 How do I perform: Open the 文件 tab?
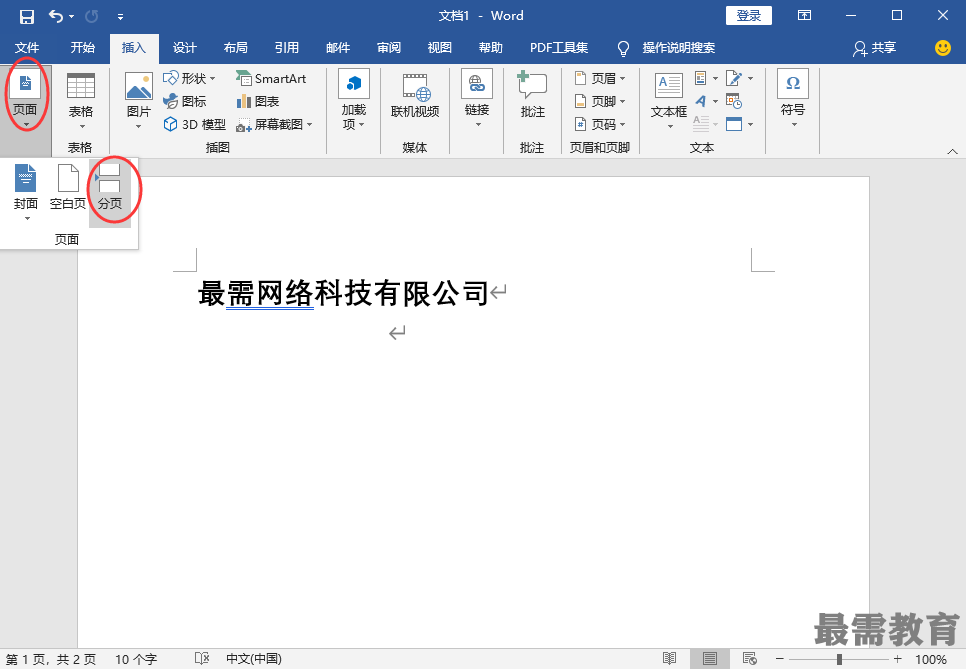click(x=26, y=47)
